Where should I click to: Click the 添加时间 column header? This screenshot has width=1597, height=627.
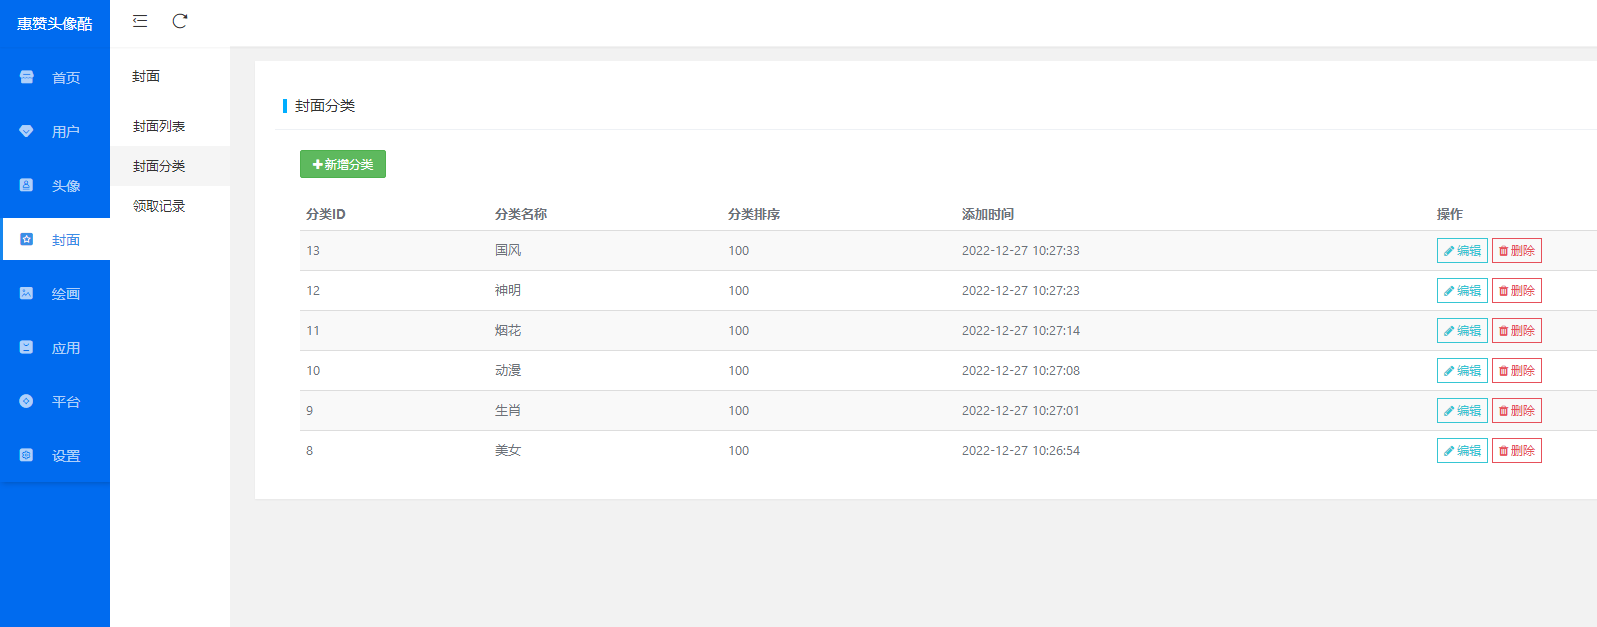(x=988, y=214)
